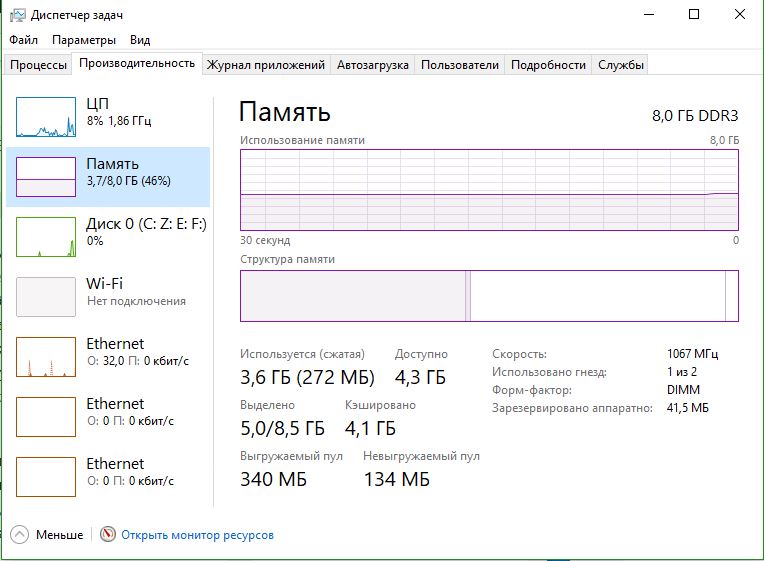Click the 41,5 МБ reserved value
The height and width of the screenshot is (561, 764).
(x=688, y=408)
